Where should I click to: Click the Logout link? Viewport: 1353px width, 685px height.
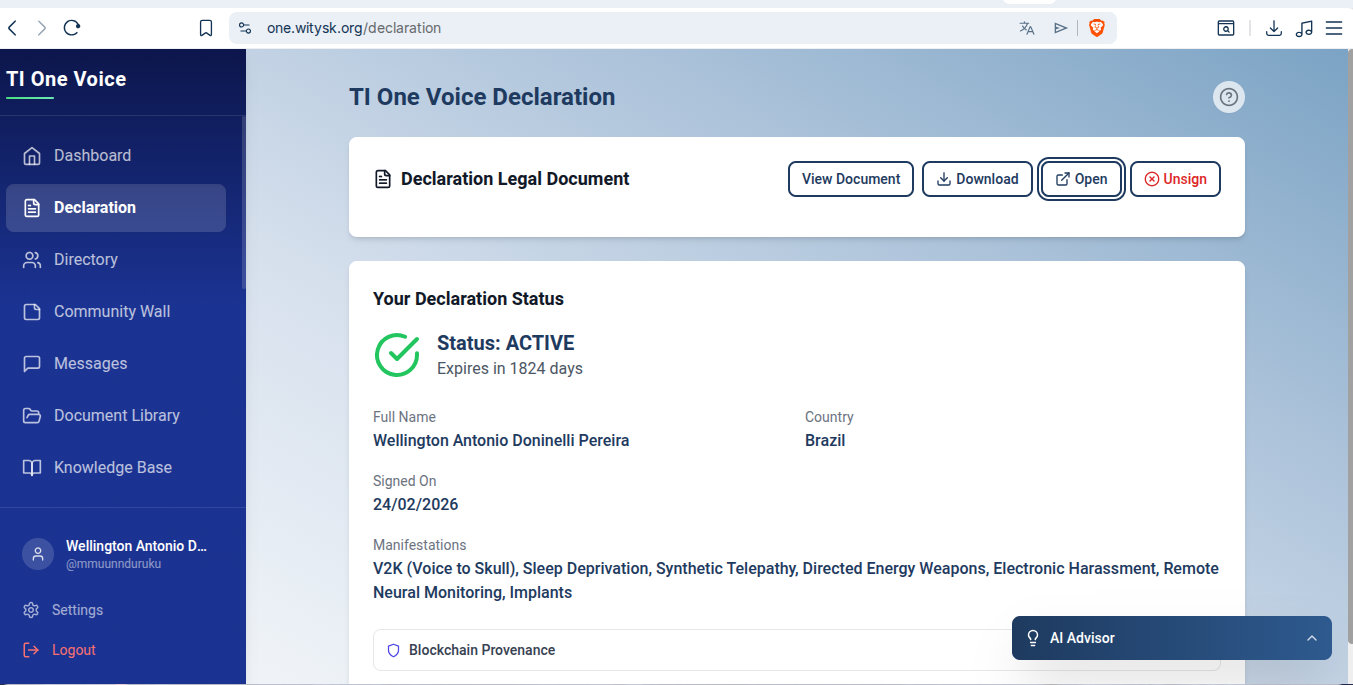pyautogui.click(x=73, y=650)
